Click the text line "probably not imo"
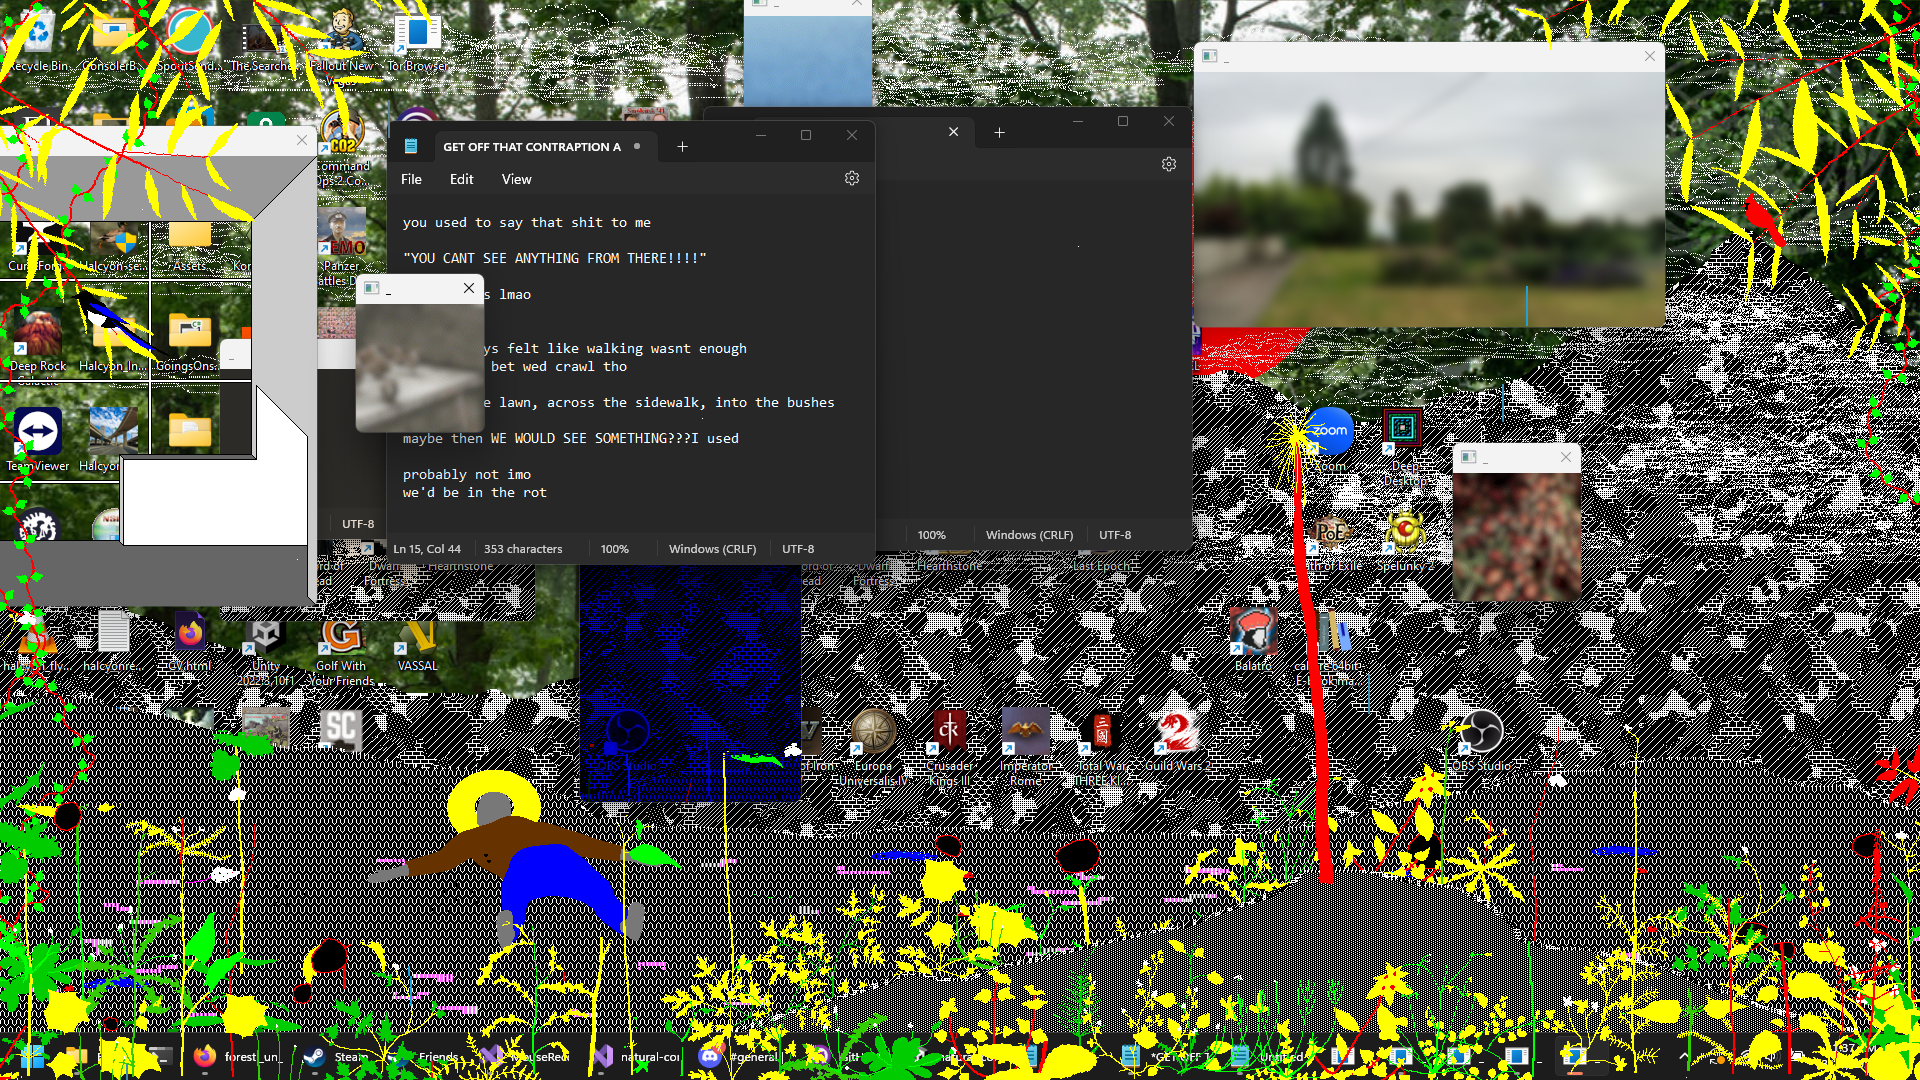Screen dimensions: 1920x1080 [467, 475]
